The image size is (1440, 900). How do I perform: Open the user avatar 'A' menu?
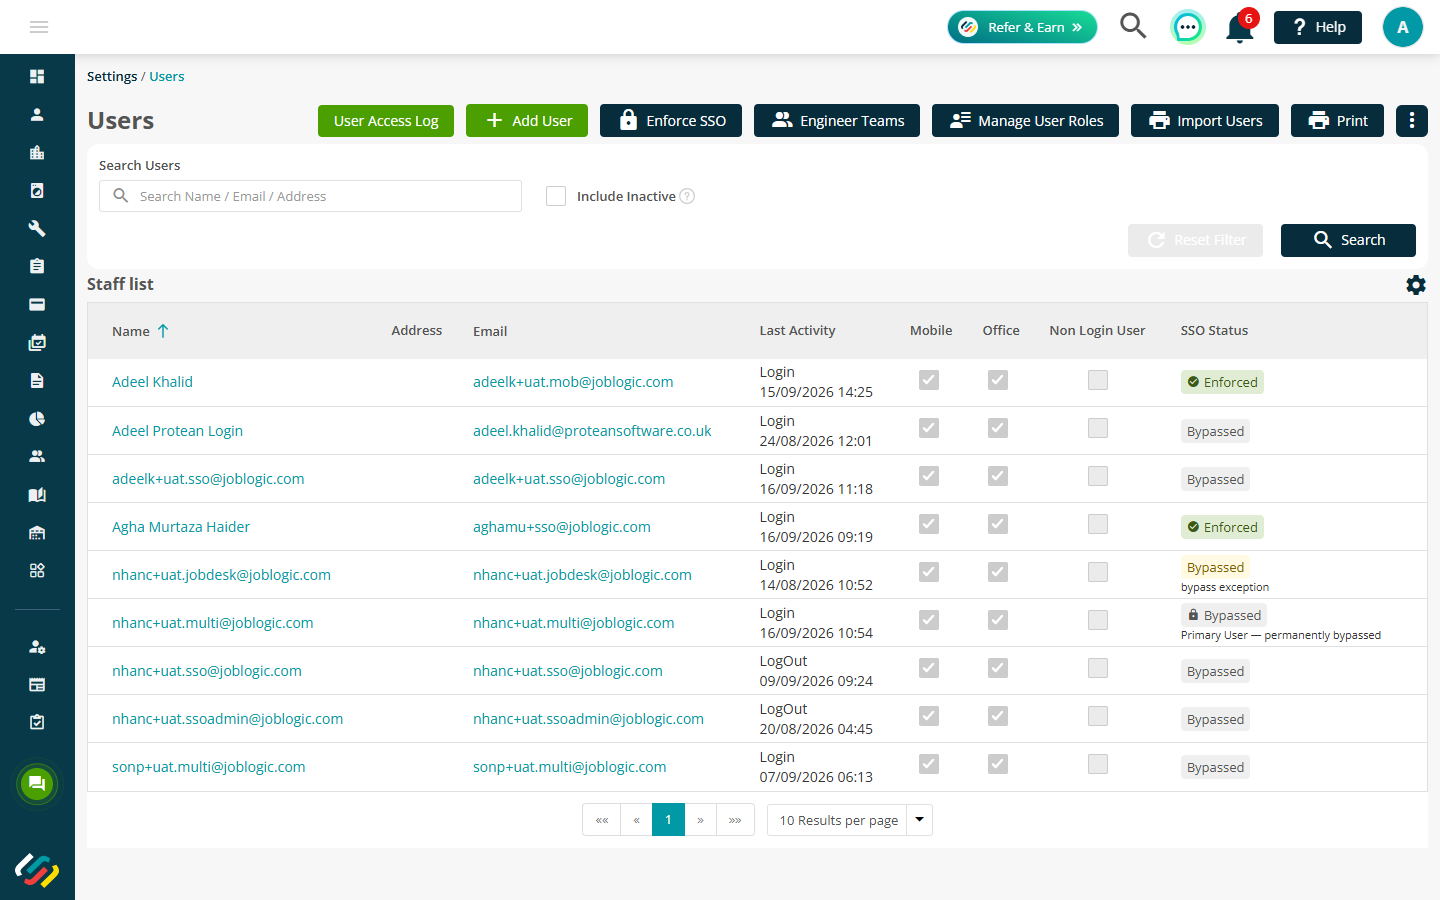tap(1402, 27)
